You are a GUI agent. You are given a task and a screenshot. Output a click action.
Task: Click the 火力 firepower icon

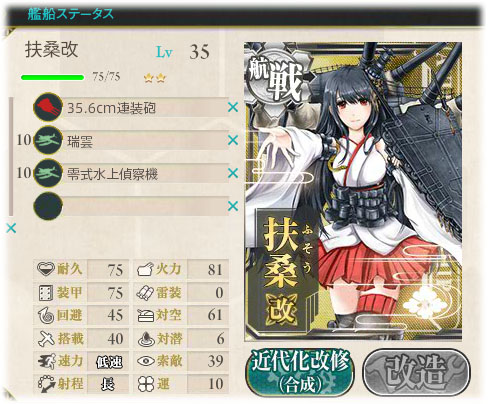[x=145, y=269]
